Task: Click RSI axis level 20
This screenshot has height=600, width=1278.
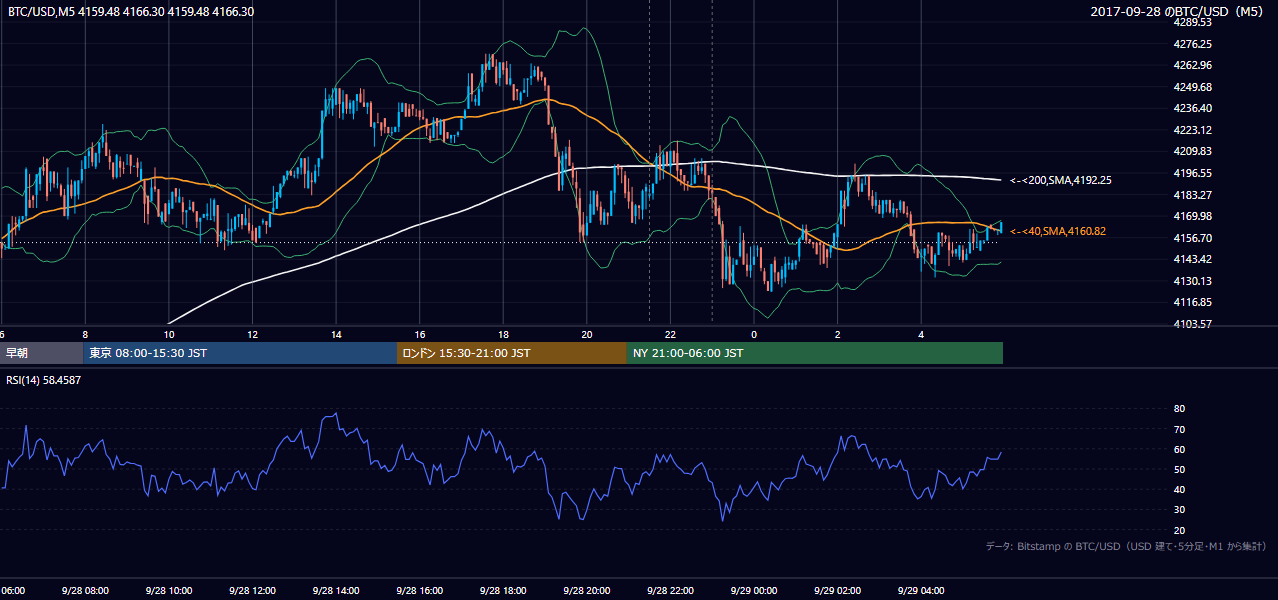Action: (1180, 531)
